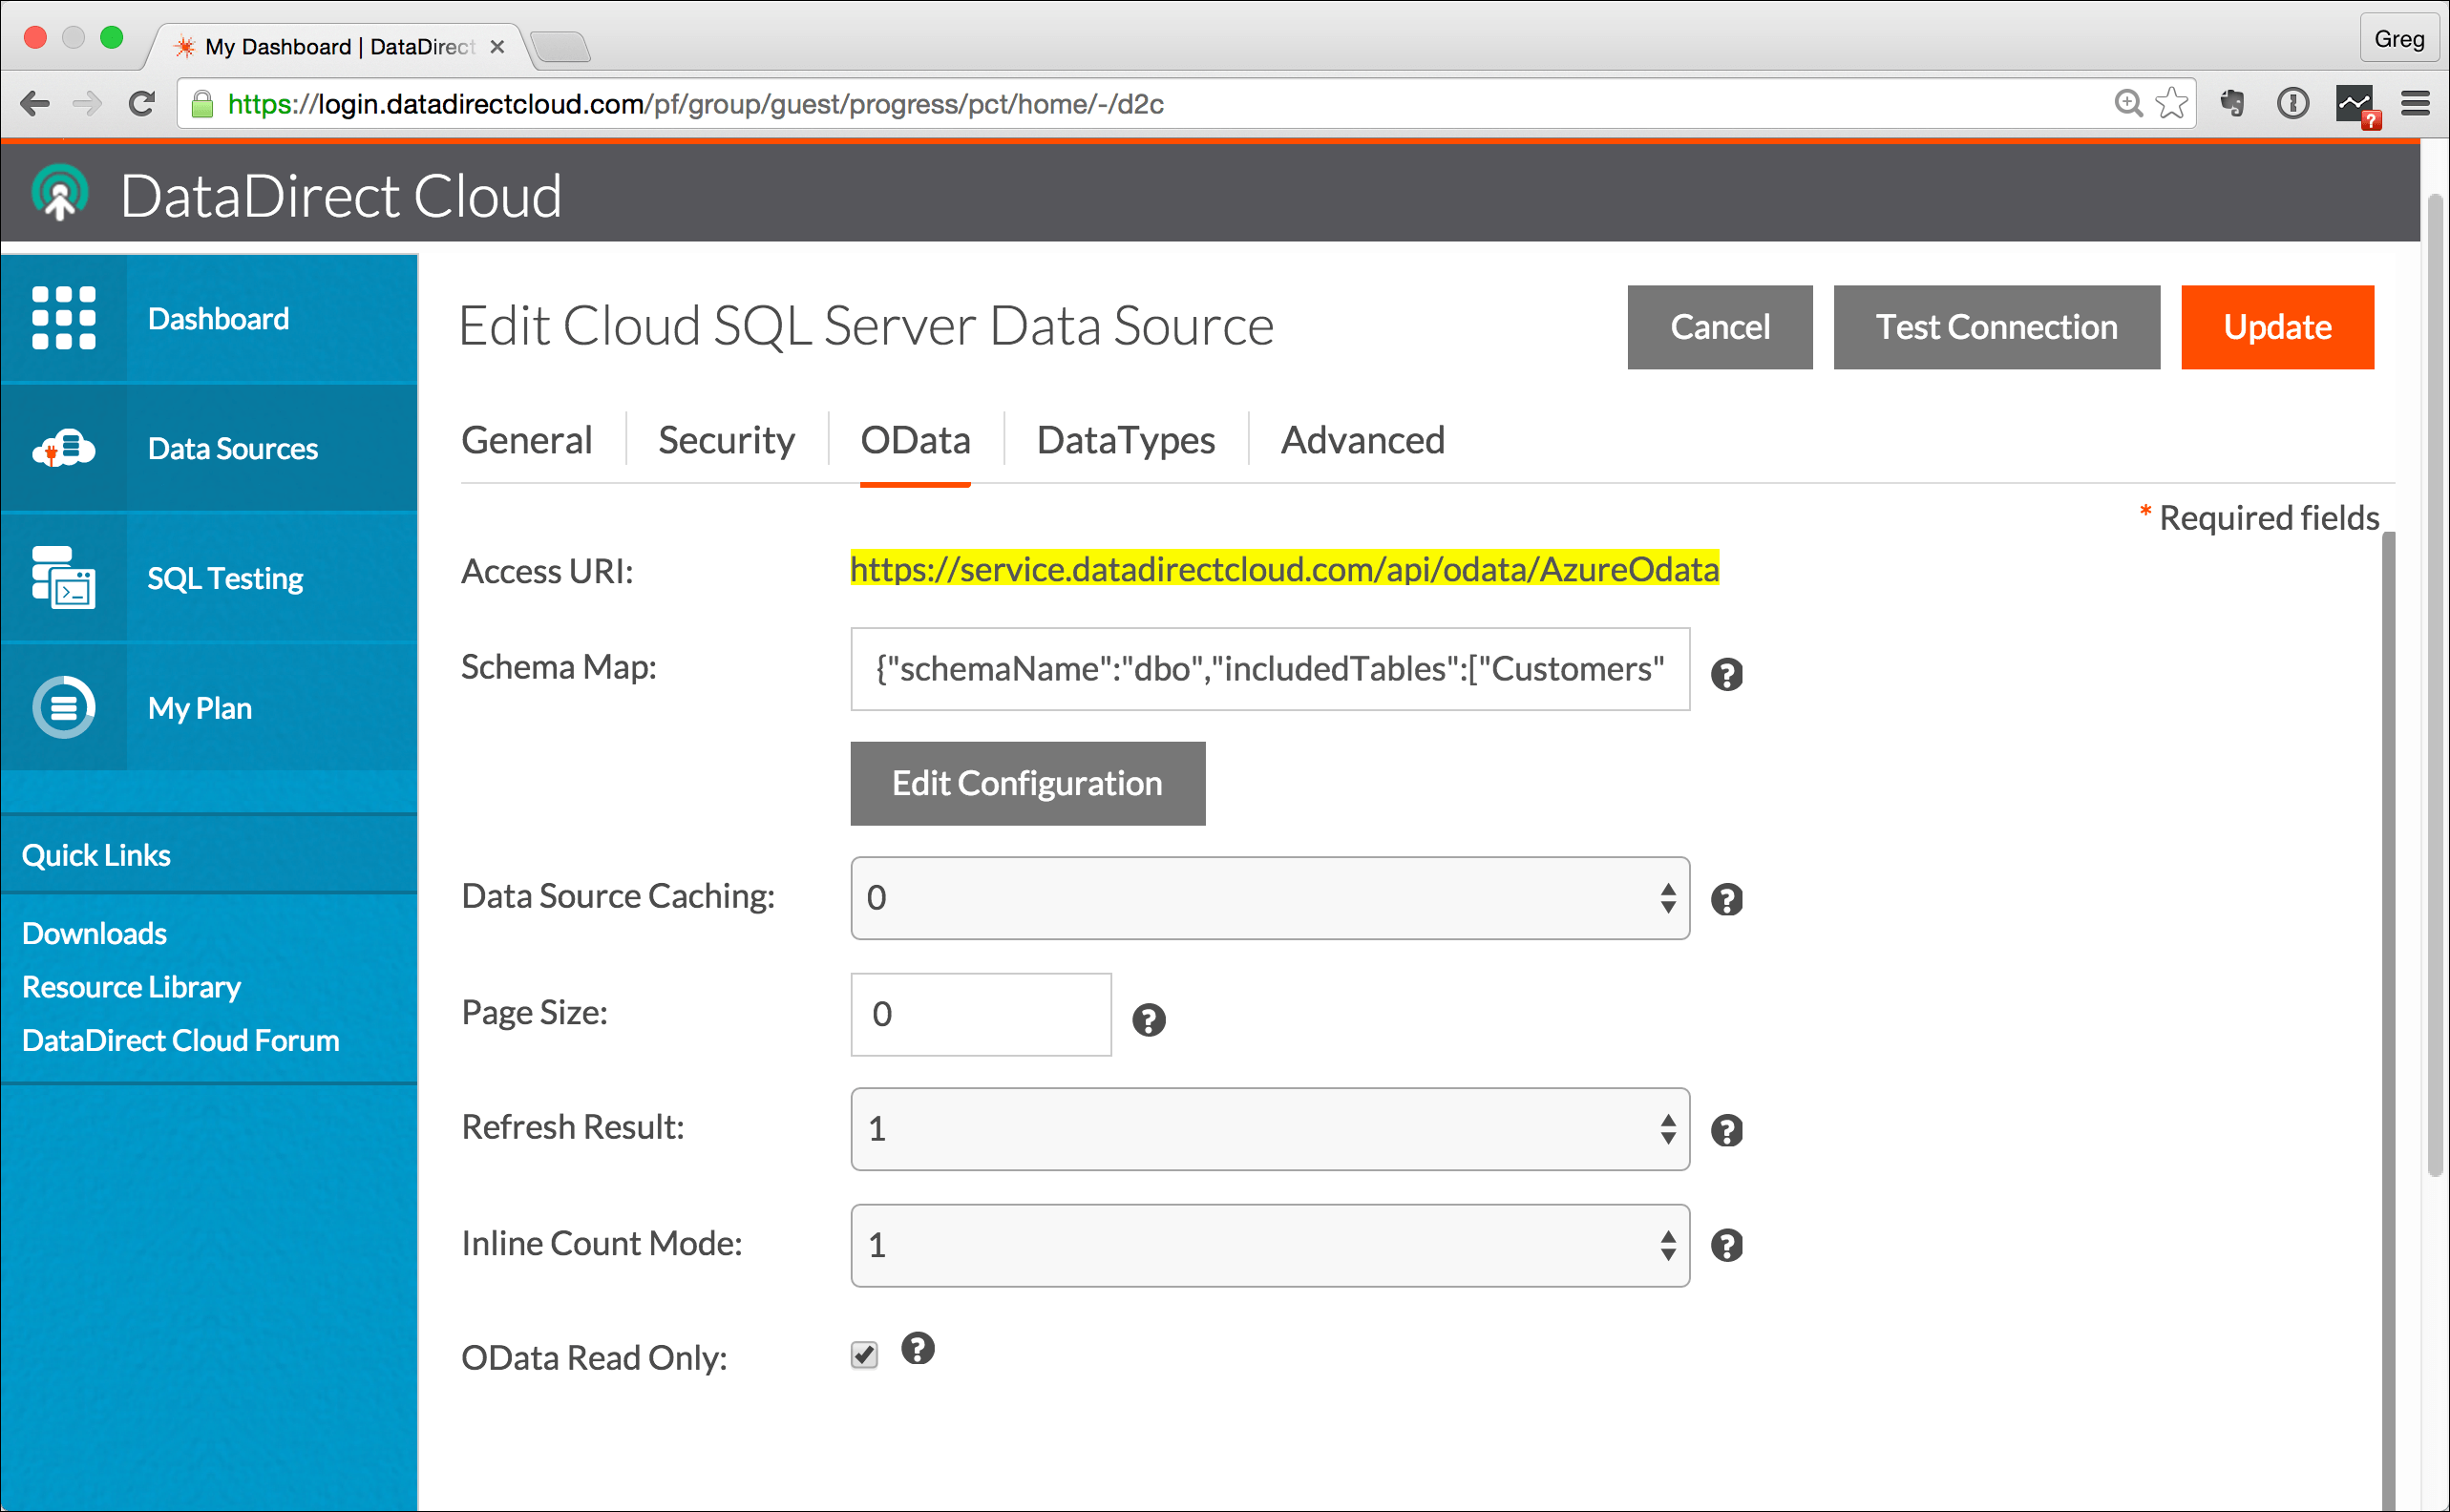Click the zoom magnifier icon in address bar
This screenshot has width=2450, height=1512.
2129,103
